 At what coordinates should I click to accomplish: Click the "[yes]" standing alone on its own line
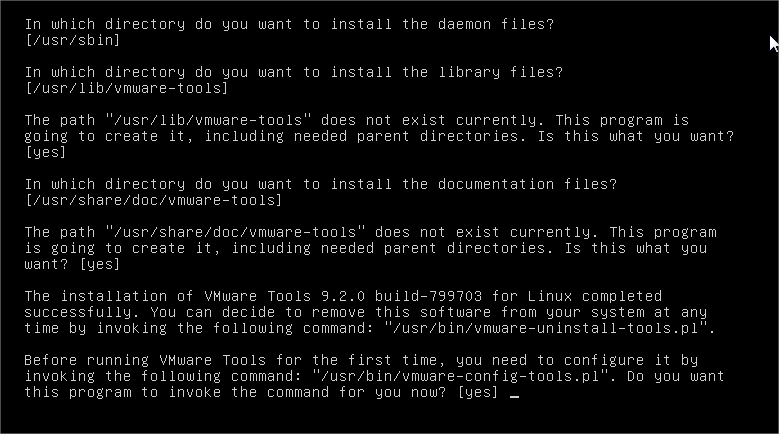pos(45,152)
